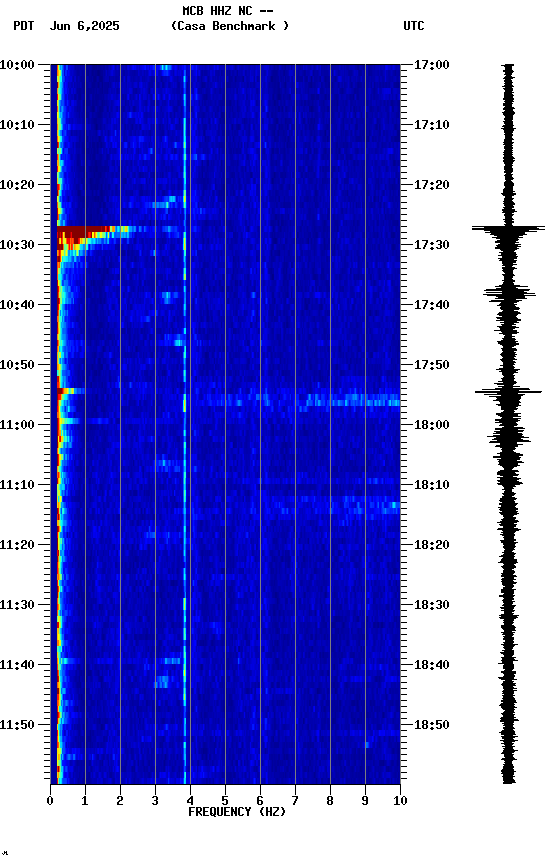The width and height of the screenshot is (552, 864).
Task: Click the '17:30' UTC time label
Action: [x=432, y=245]
